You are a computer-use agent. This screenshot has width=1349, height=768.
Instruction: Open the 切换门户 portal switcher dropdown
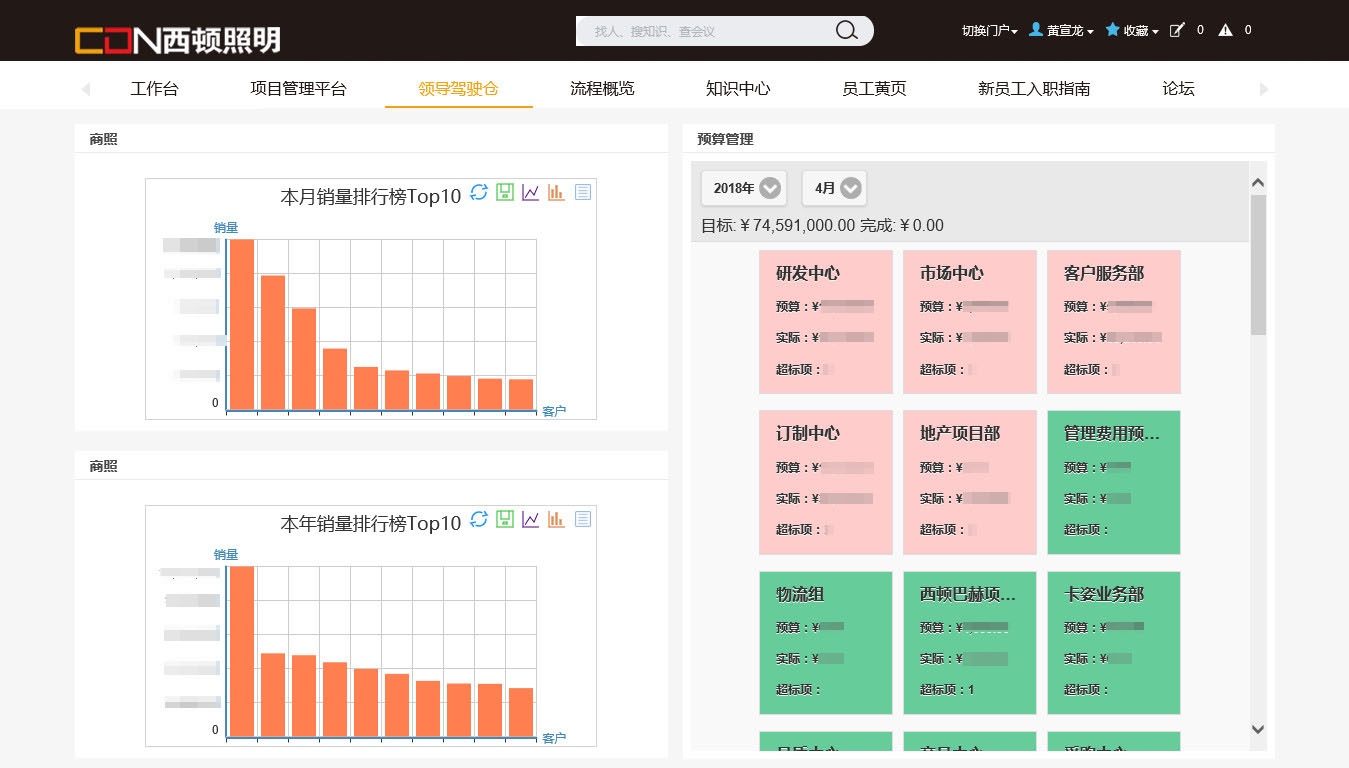point(989,31)
